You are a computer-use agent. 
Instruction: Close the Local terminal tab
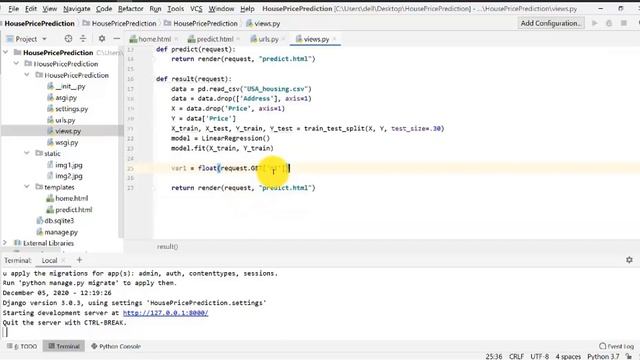(63, 260)
